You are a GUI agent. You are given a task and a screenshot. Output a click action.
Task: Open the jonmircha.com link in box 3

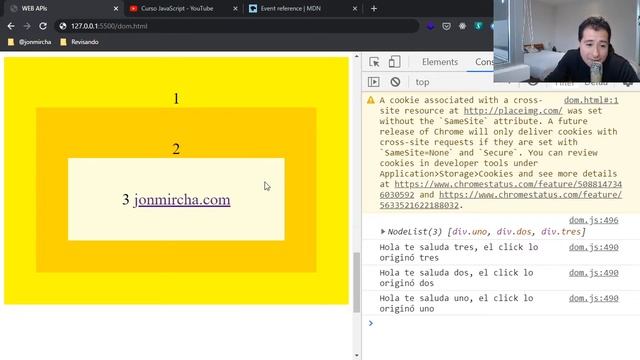coord(182,200)
